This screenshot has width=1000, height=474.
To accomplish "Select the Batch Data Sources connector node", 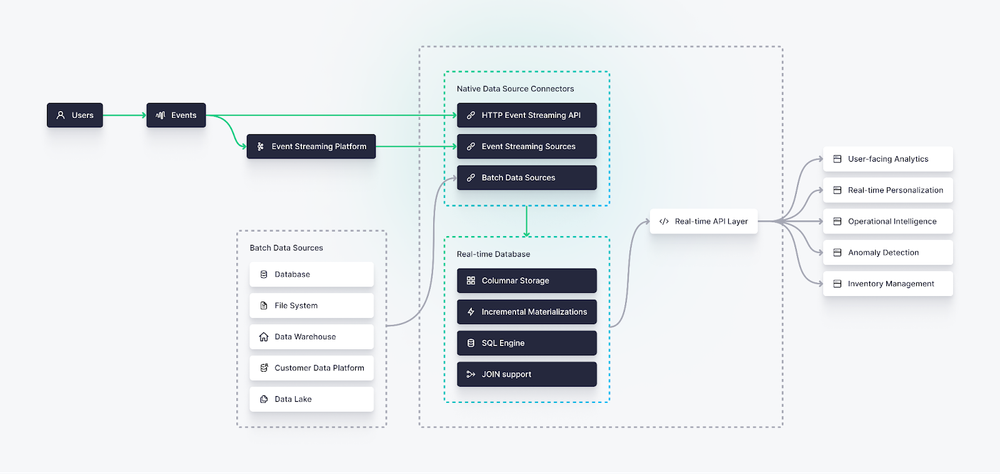I will tap(526, 178).
